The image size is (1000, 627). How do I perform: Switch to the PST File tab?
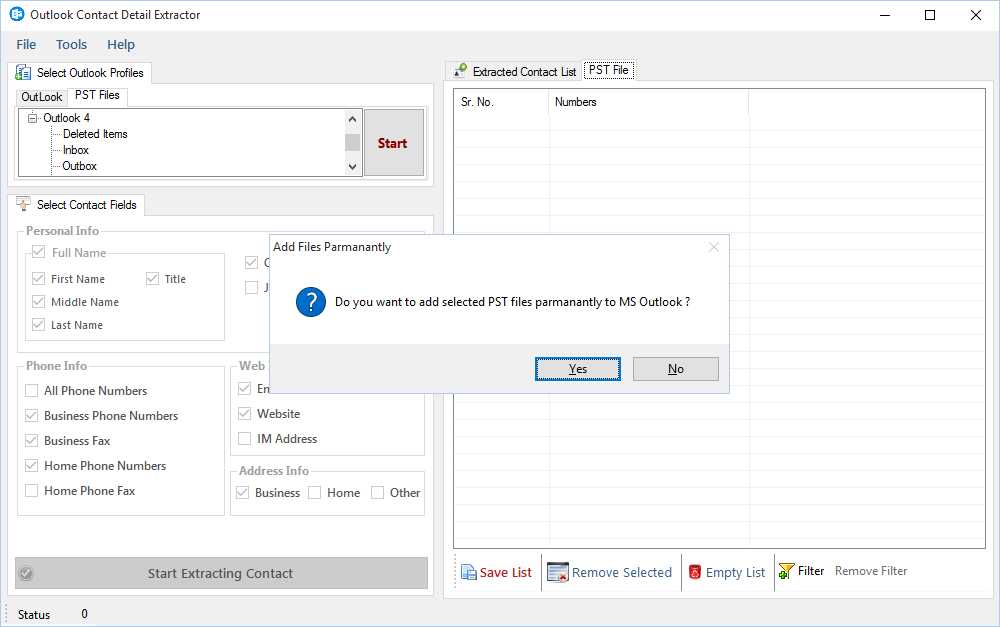click(x=608, y=70)
